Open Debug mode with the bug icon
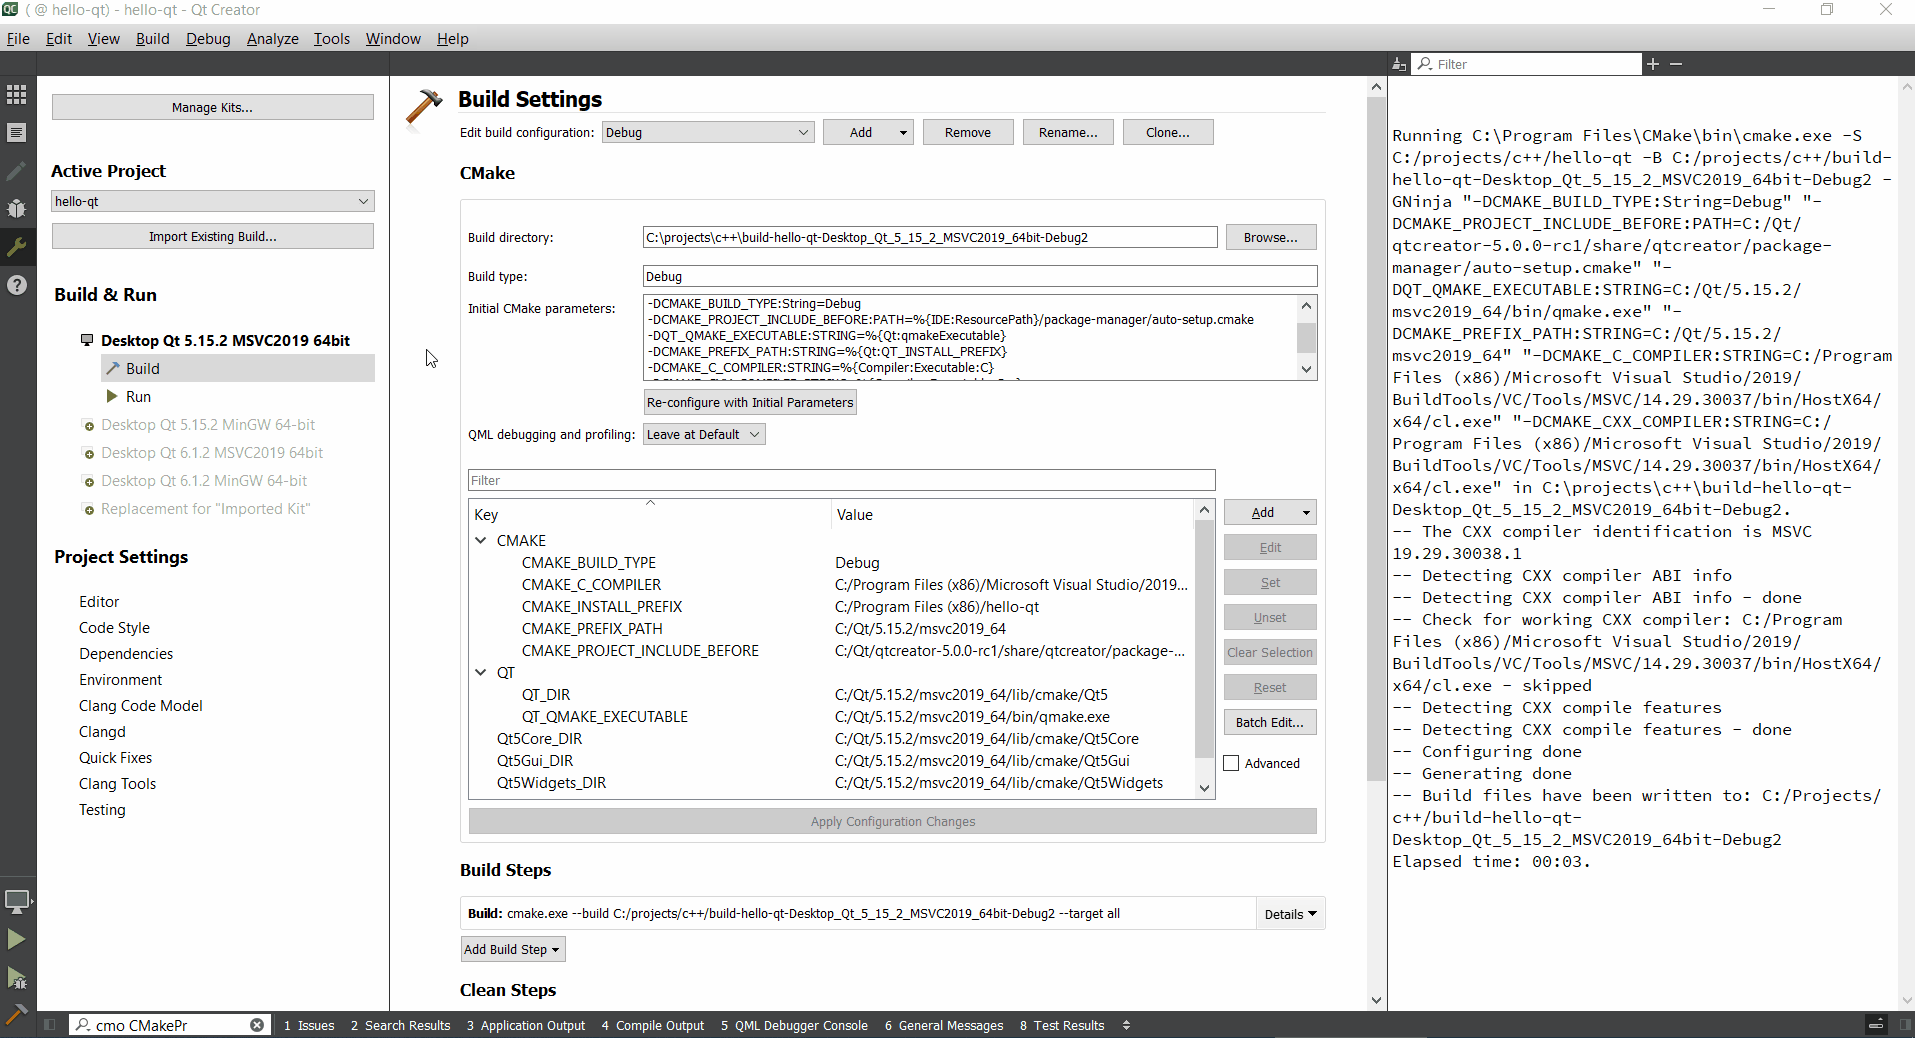Image resolution: width=1915 pixels, height=1038 pixels. tap(16, 209)
